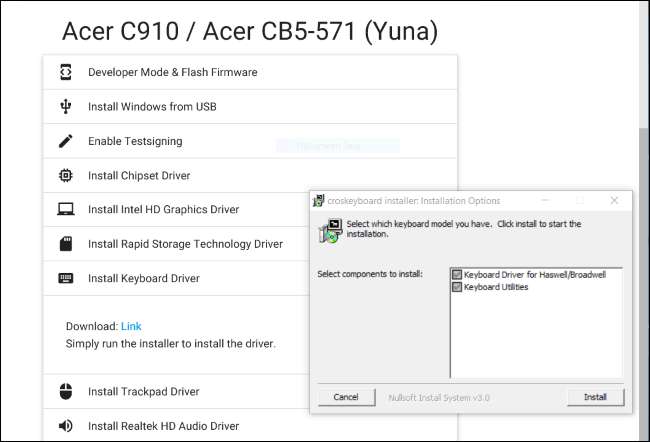Open the keyboard driver Download Link
The height and width of the screenshot is (442, 650).
[131, 327]
